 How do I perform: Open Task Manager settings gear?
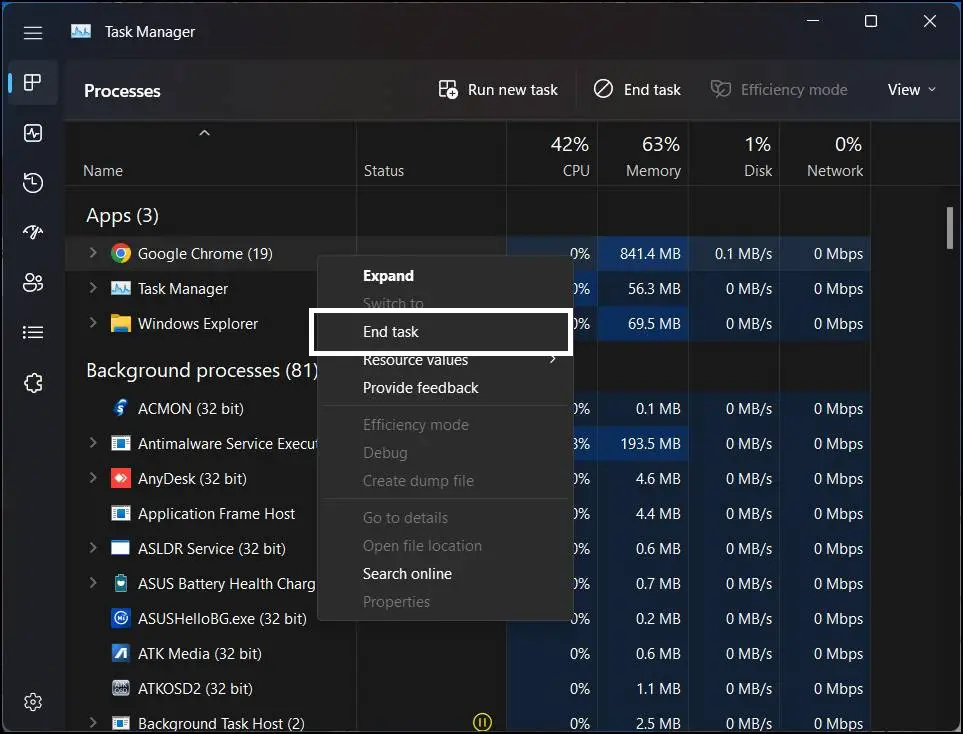33,701
